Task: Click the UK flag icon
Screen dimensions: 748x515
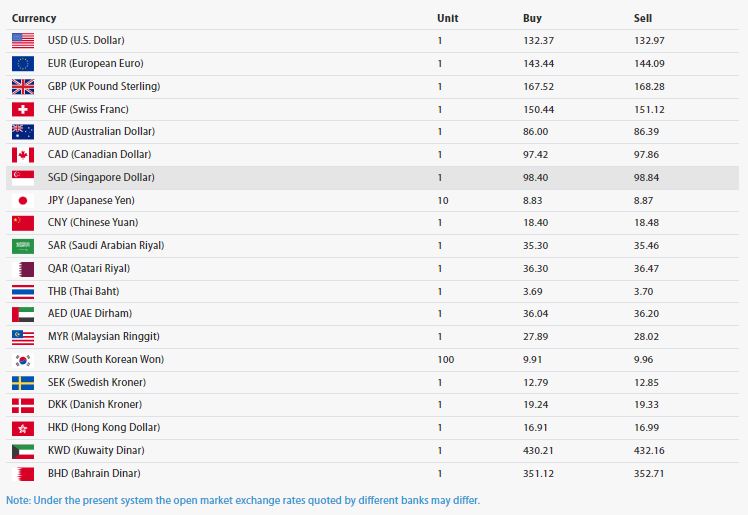Action: point(23,86)
